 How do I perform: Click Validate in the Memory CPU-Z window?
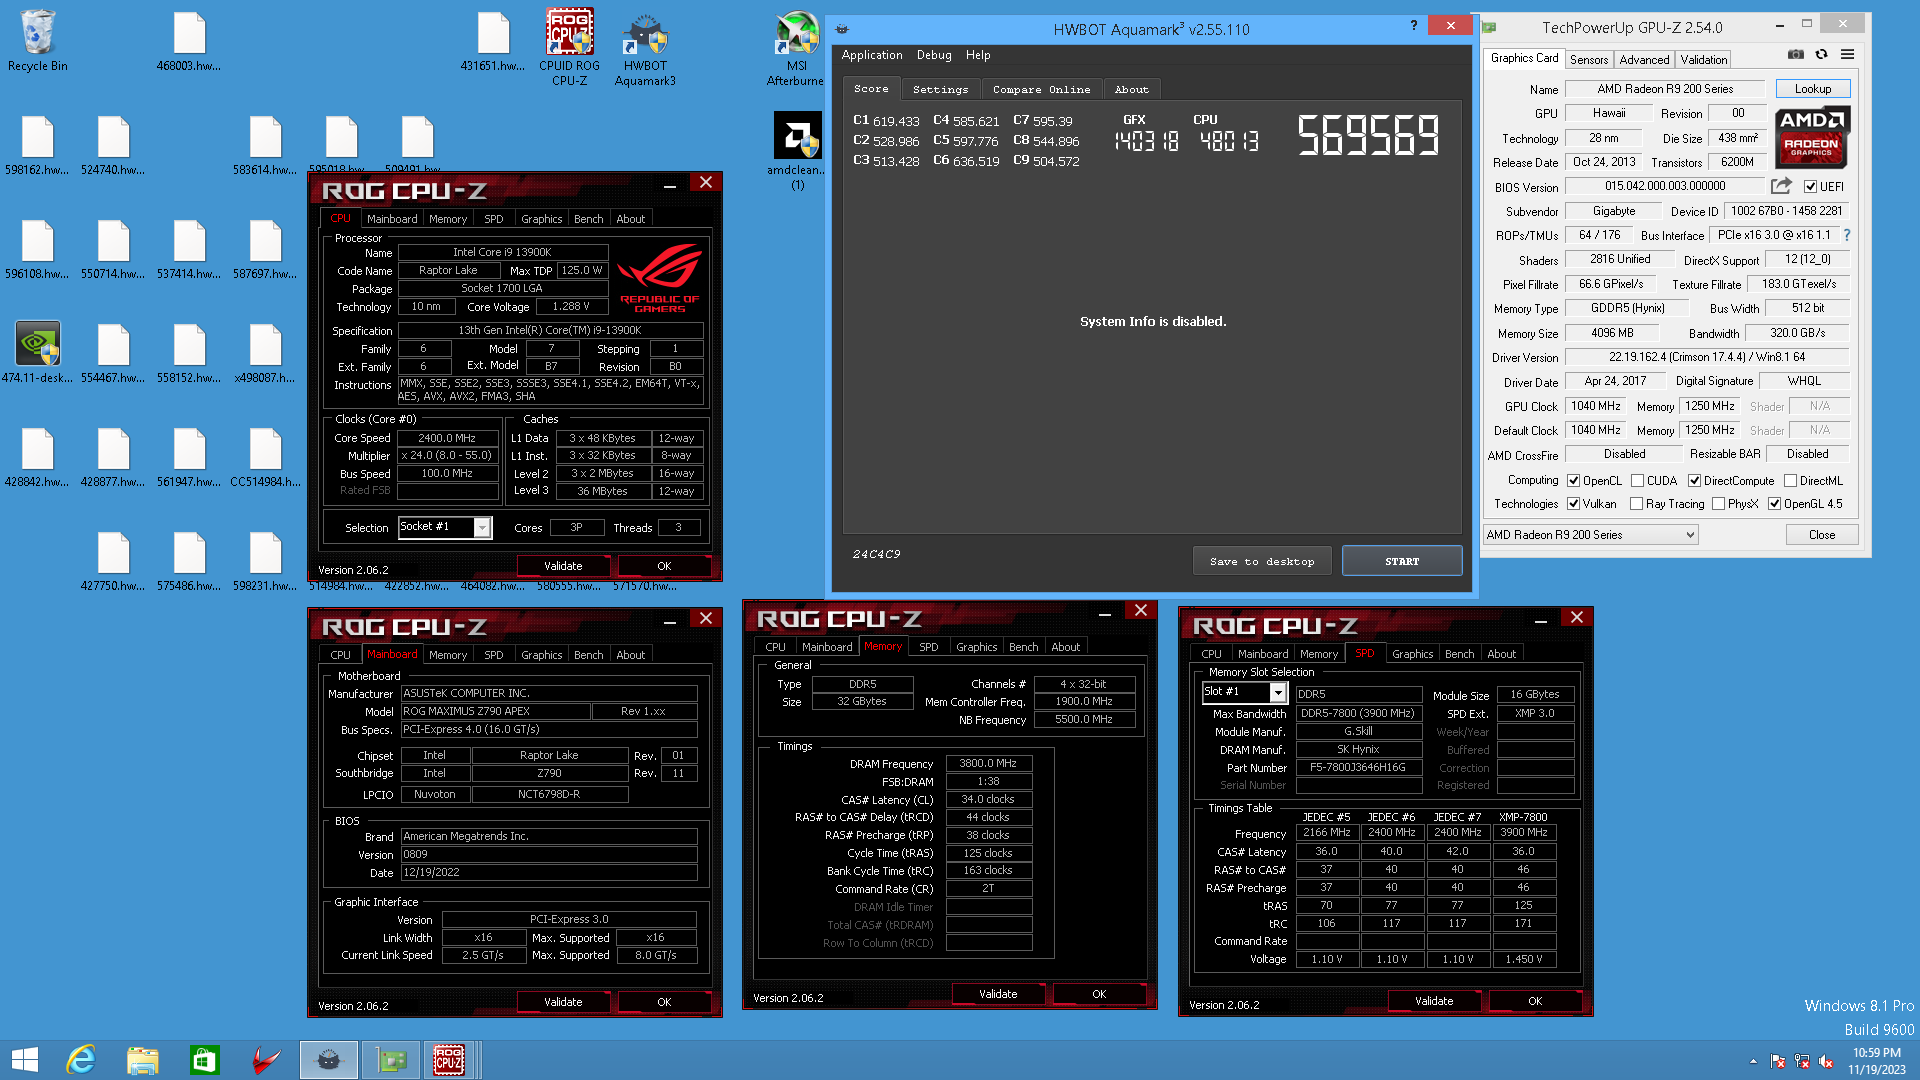click(x=998, y=994)
